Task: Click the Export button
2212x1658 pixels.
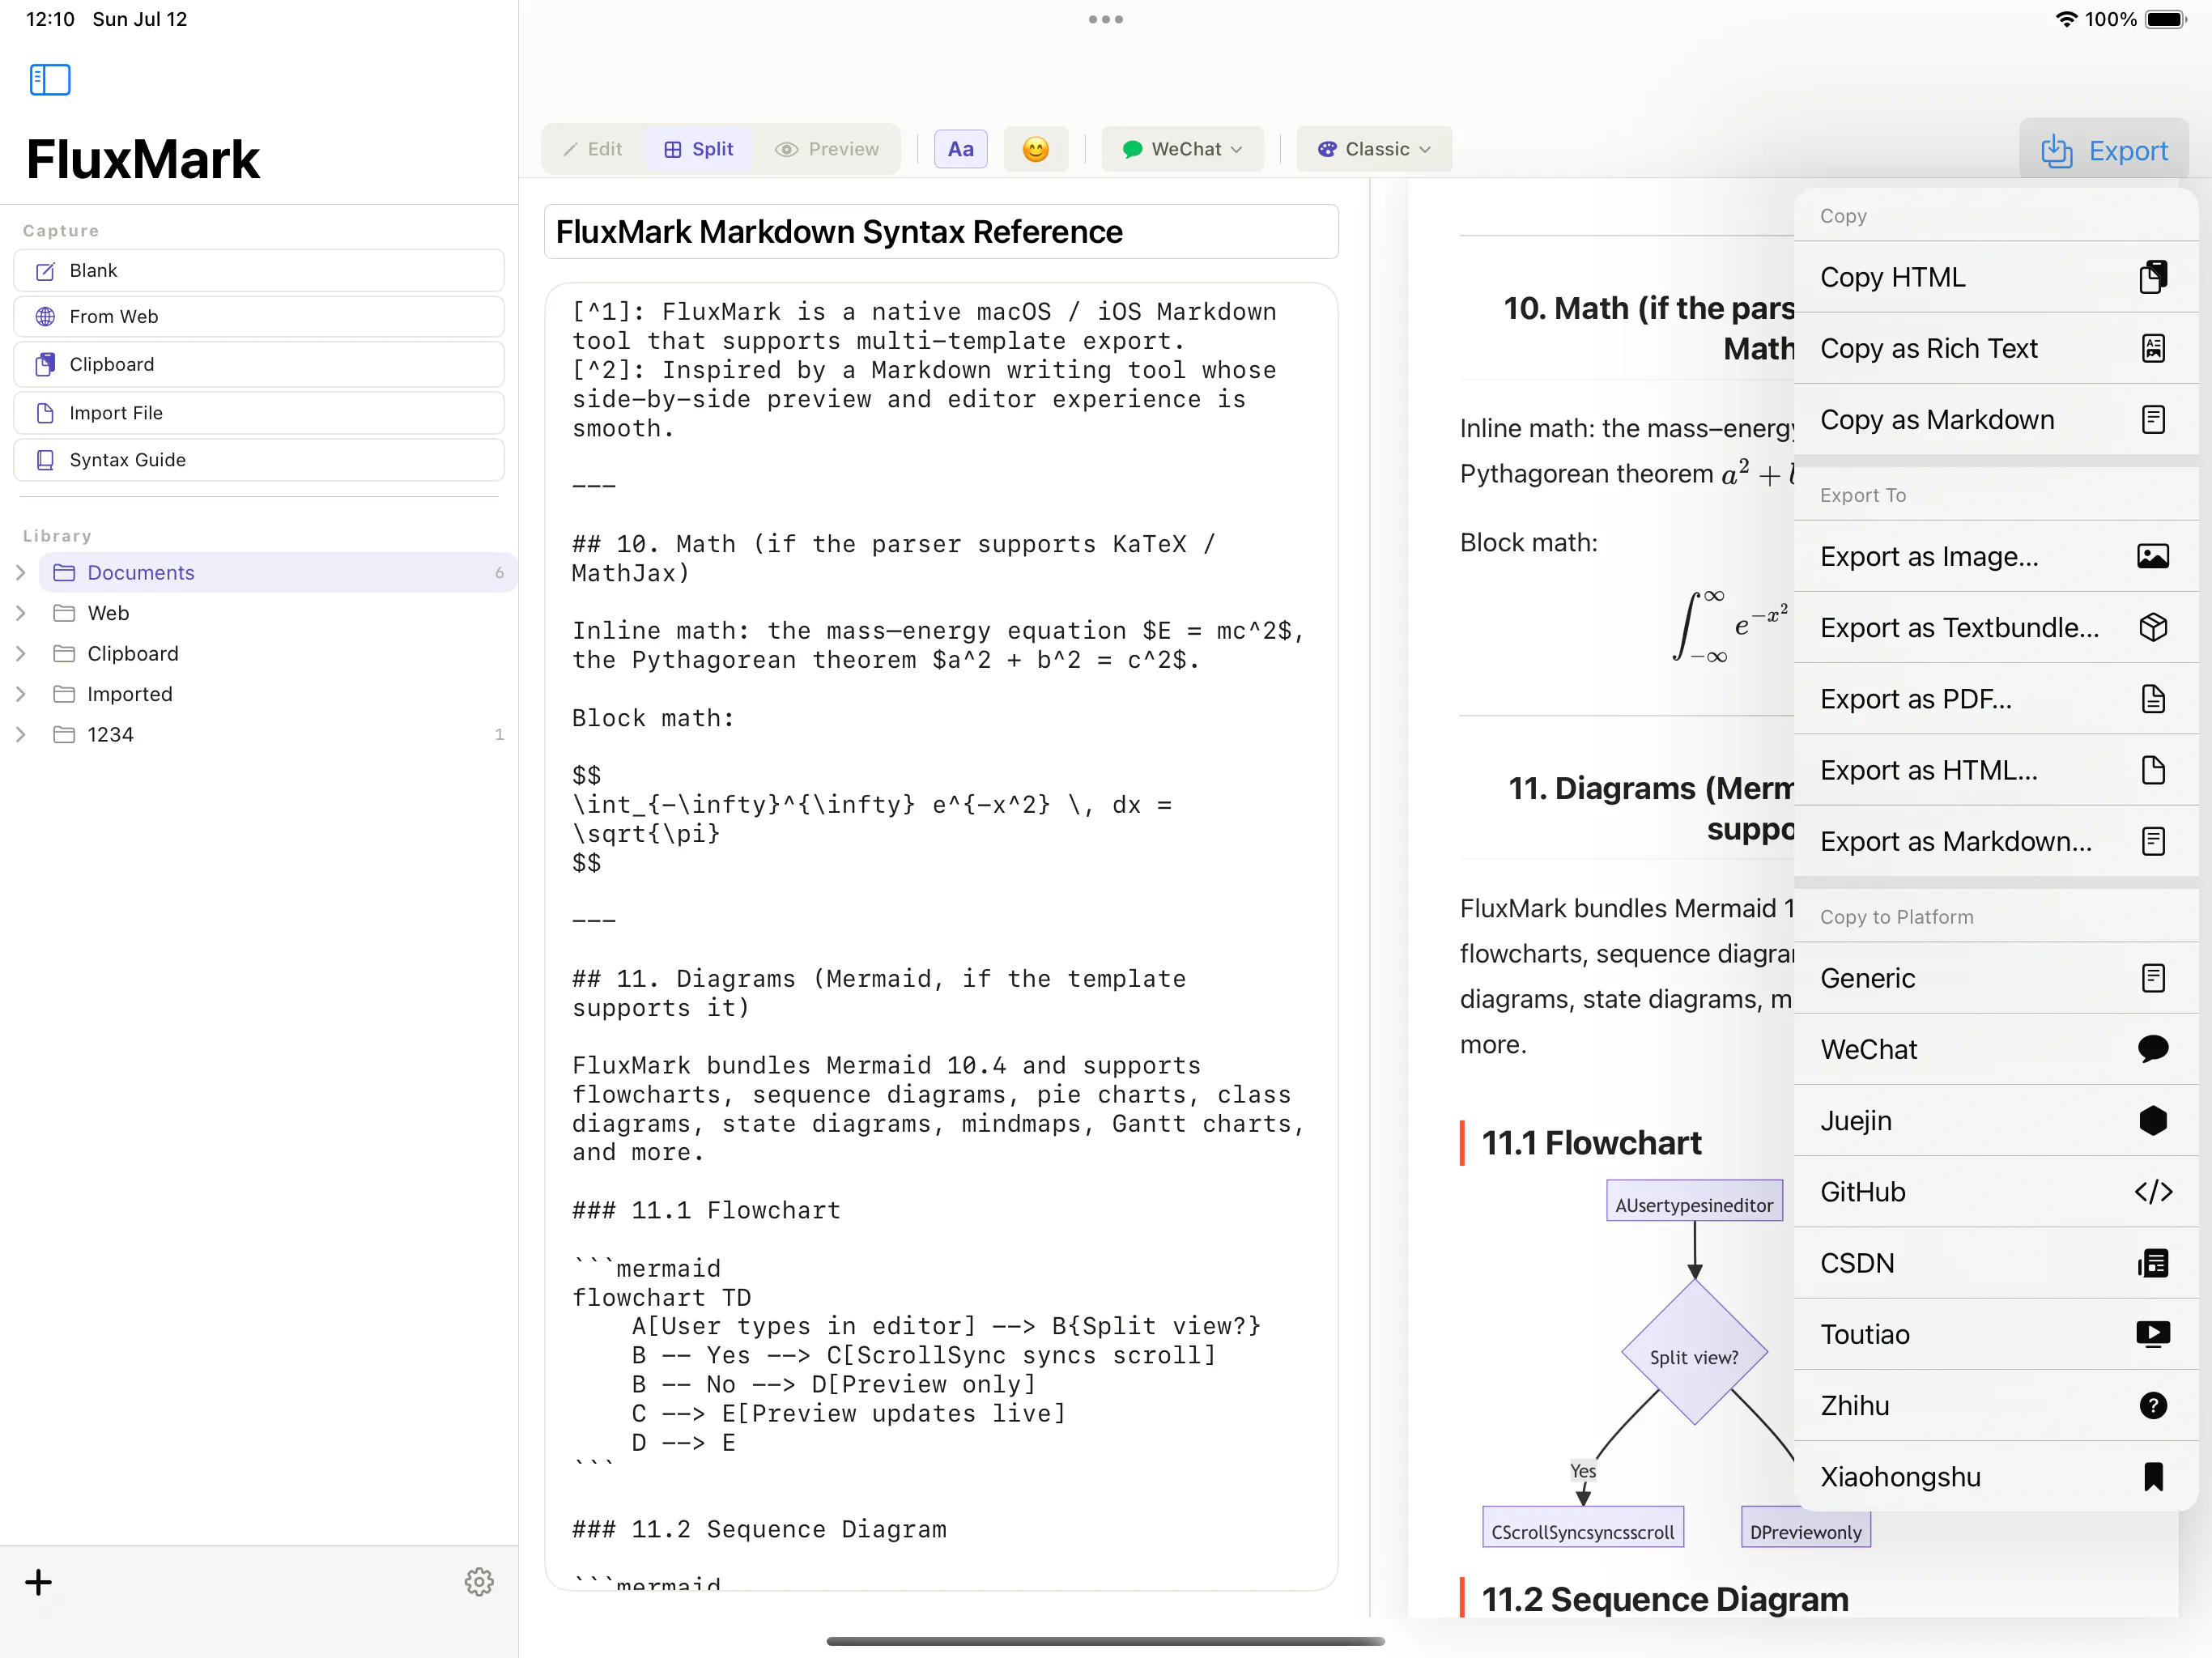Action: (2104, 151)
